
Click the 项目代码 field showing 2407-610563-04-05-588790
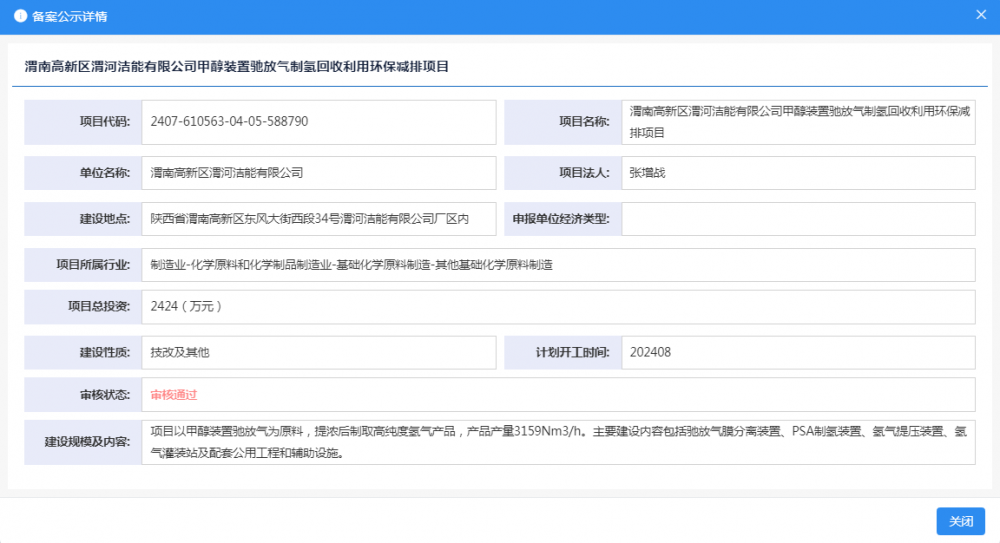tap(318, 122)
